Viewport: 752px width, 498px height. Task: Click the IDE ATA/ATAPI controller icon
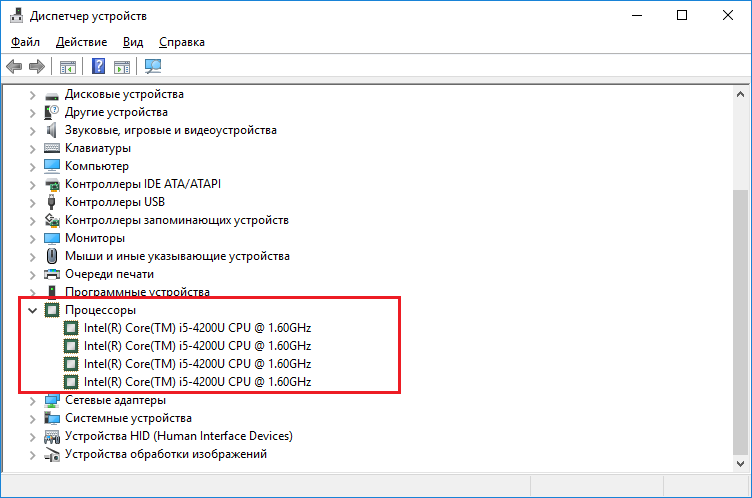tap(52, 184)
